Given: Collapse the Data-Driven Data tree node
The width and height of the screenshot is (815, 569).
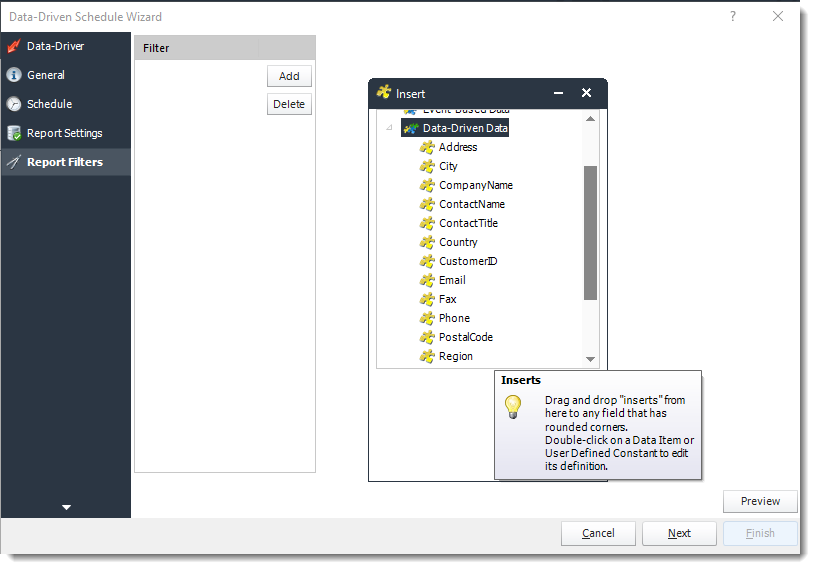Looking at the screenshot, I should pyautogui.click(x=389, y=128).
